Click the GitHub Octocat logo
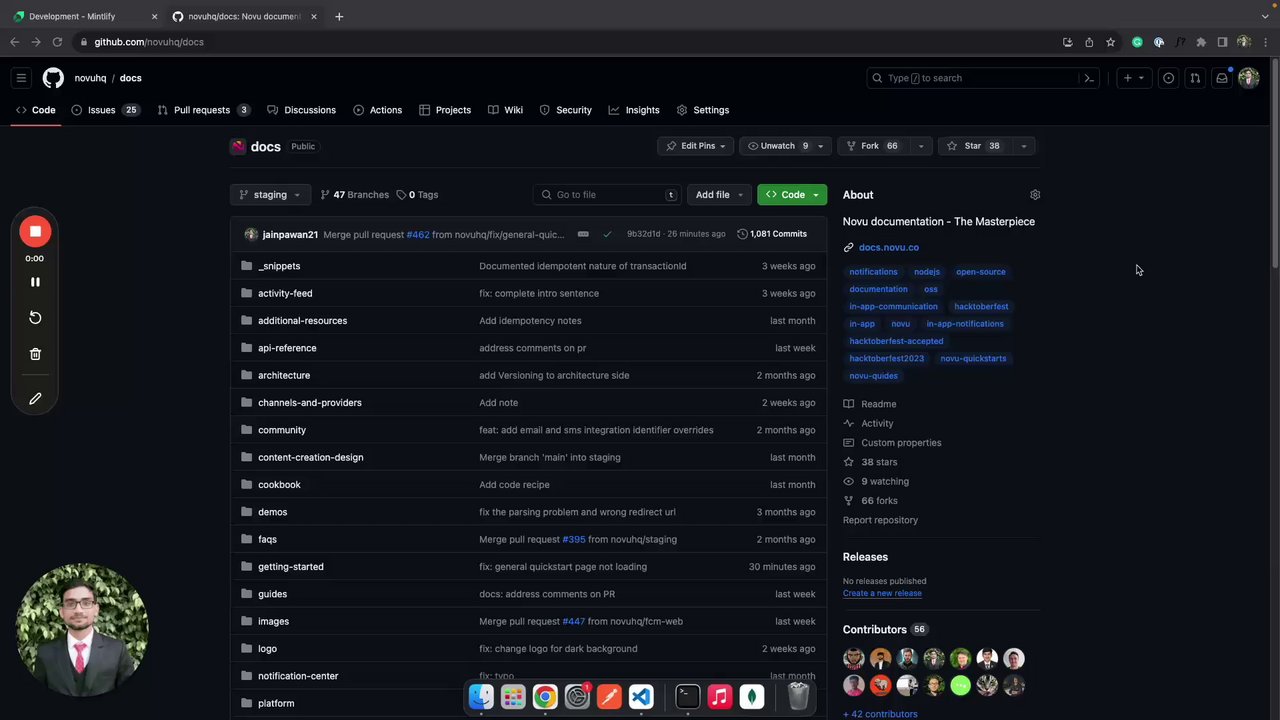The height and width of the screenshot is (720, 1280). [x=53, y=78]
